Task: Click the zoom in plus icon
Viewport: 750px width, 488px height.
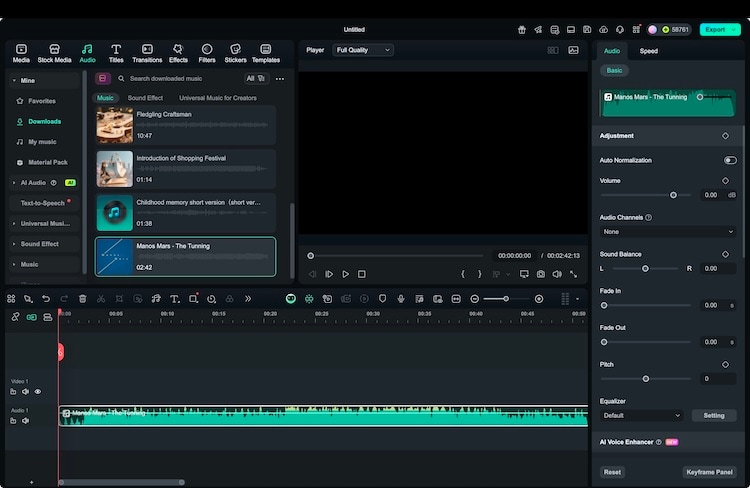Action: point(539,299)
